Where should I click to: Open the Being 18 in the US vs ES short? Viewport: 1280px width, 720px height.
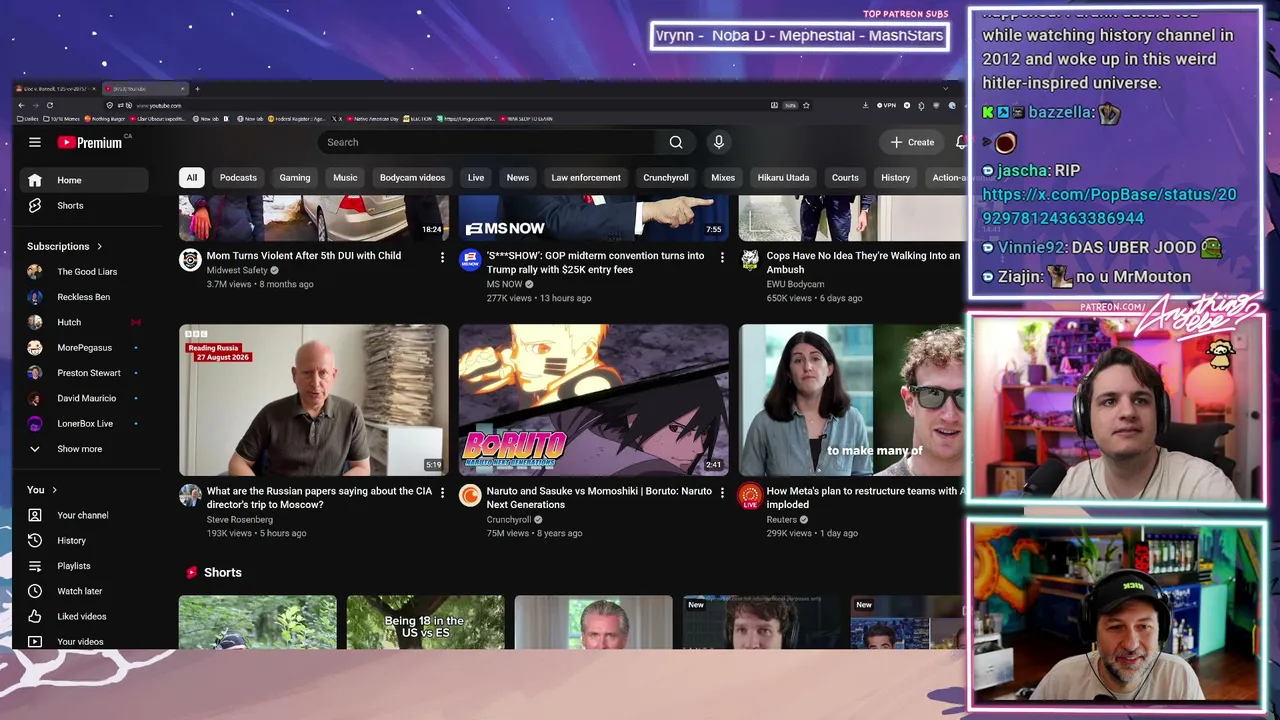pyautogui.click(x=426, y=622)
